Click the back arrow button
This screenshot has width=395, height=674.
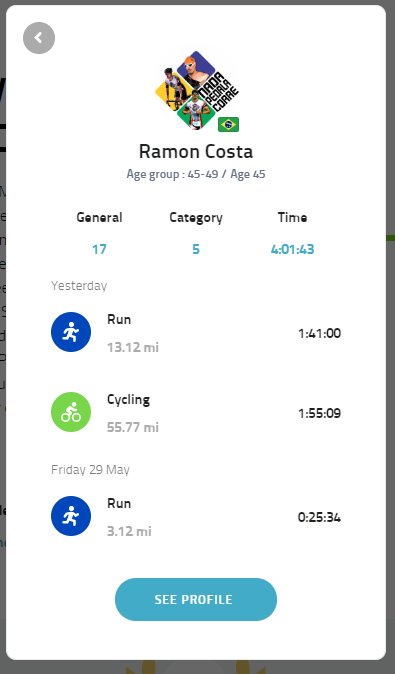[39, 38]
